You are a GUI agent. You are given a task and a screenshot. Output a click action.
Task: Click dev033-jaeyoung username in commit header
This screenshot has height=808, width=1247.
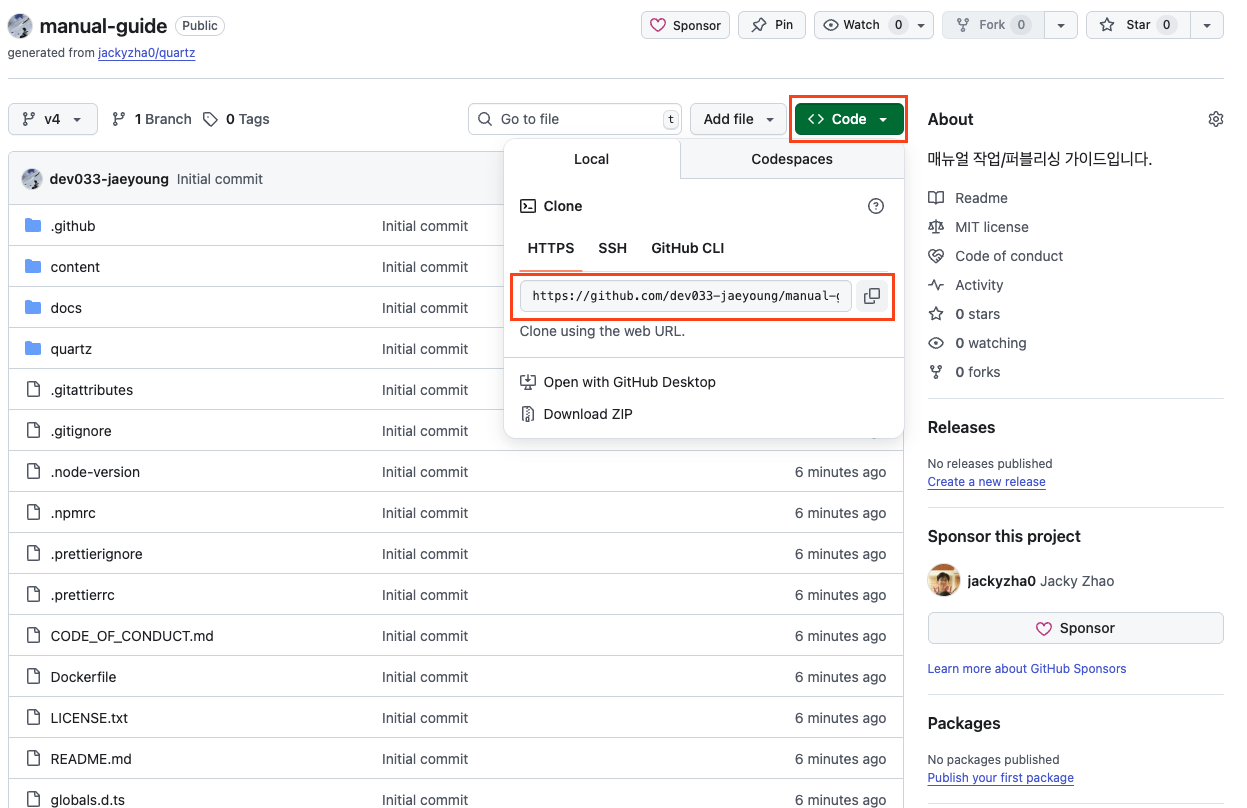click(109, 179)
